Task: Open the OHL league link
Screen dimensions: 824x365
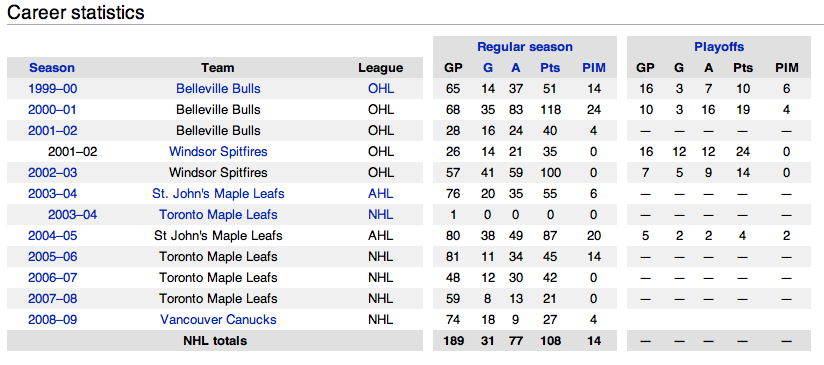Action: (381, 89)
